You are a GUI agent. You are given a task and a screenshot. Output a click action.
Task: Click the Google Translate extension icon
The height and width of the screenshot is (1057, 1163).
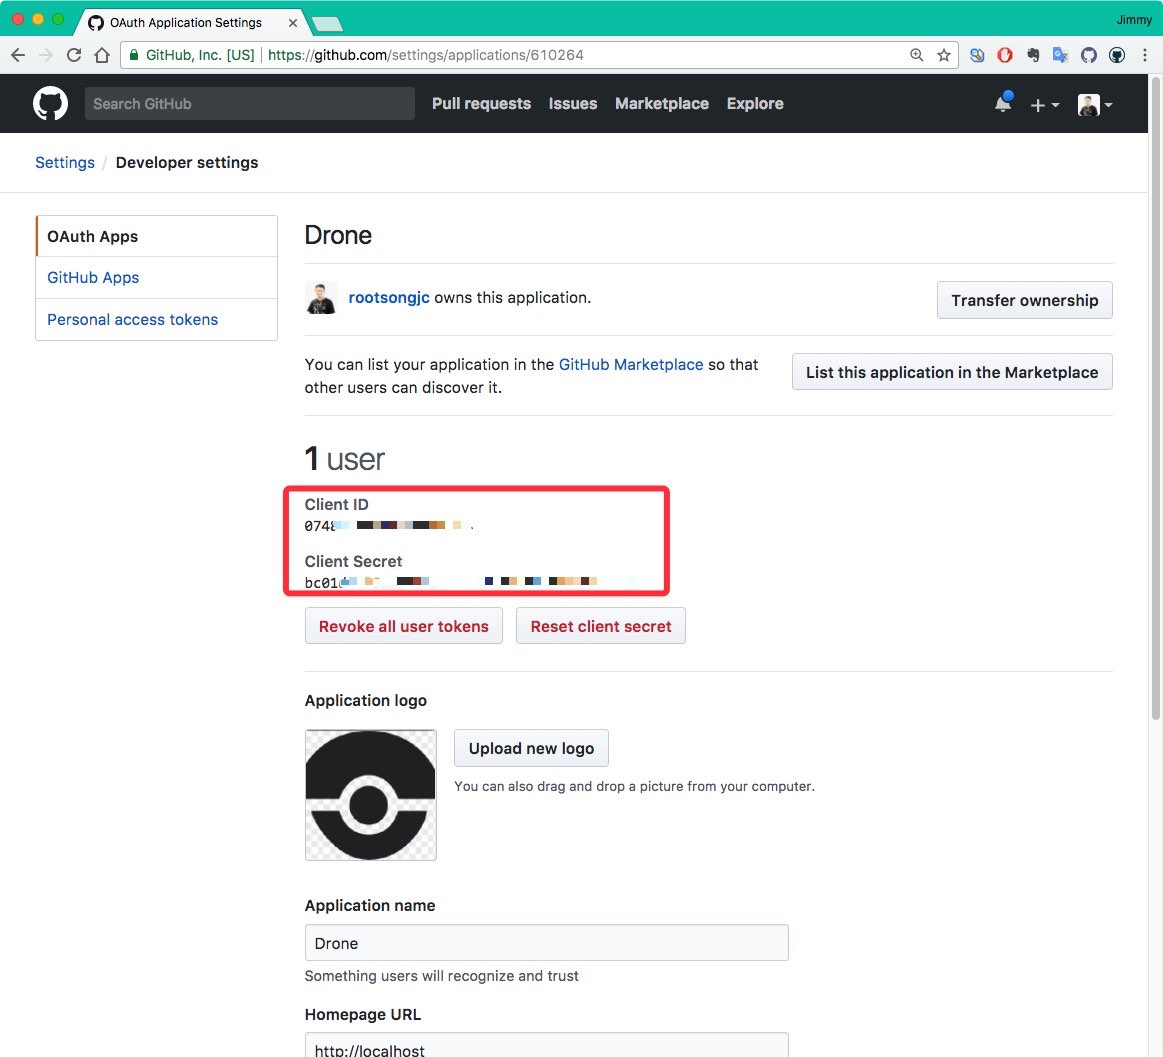tap(1061, 56)
